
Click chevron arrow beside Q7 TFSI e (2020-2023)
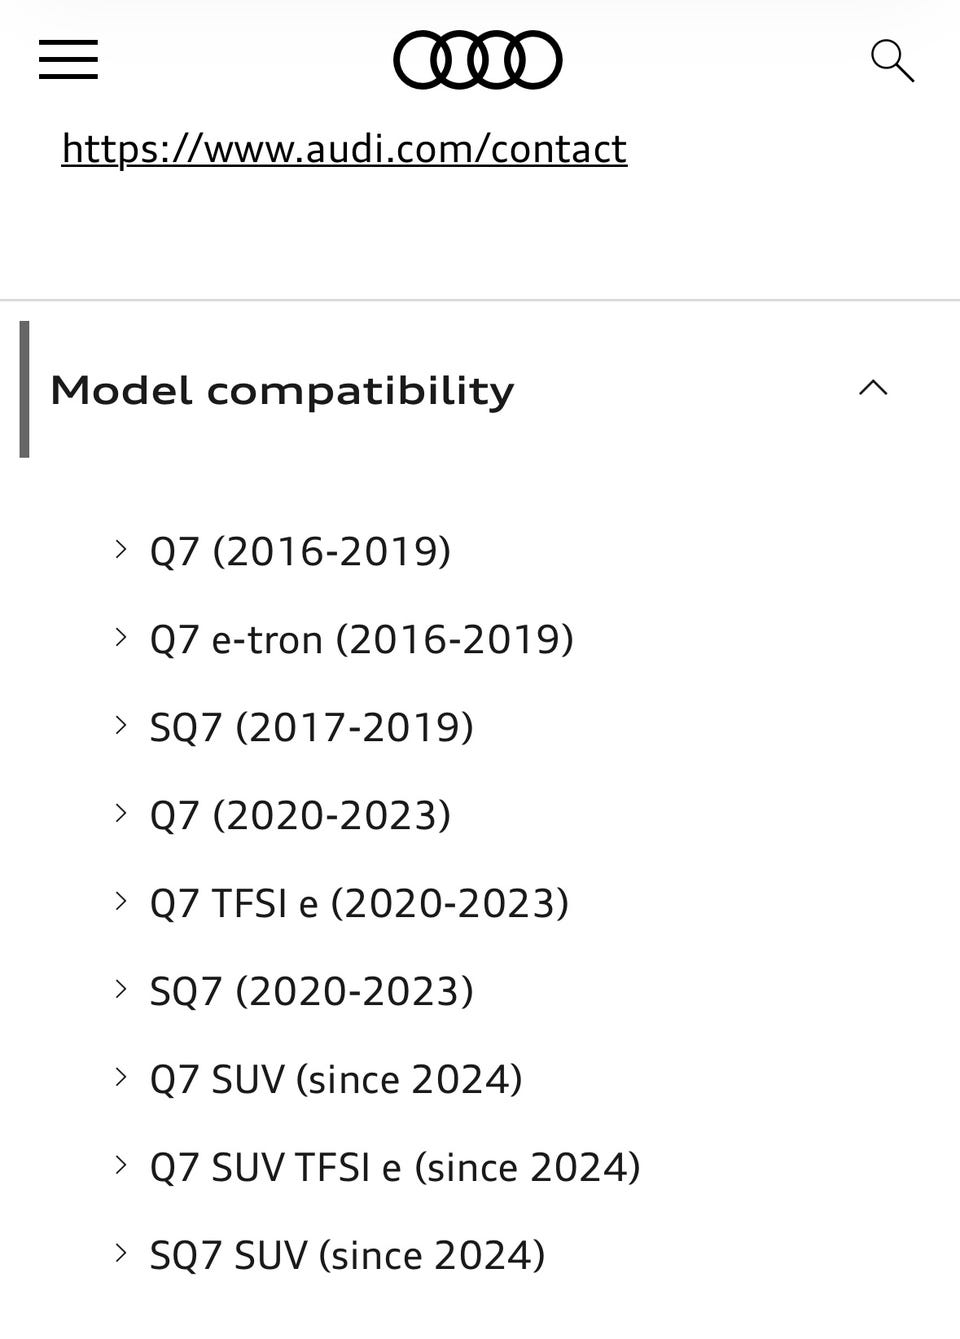pyautogui.click(x=121, y=901)
